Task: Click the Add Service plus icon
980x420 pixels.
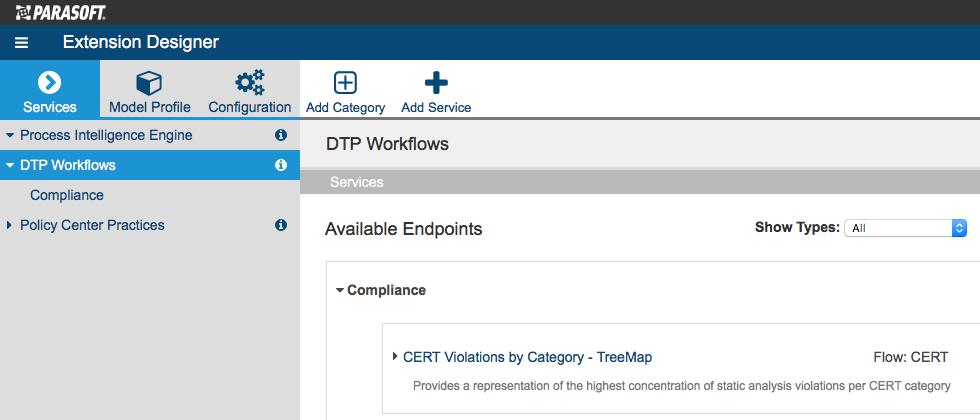Action: [436, 82]
